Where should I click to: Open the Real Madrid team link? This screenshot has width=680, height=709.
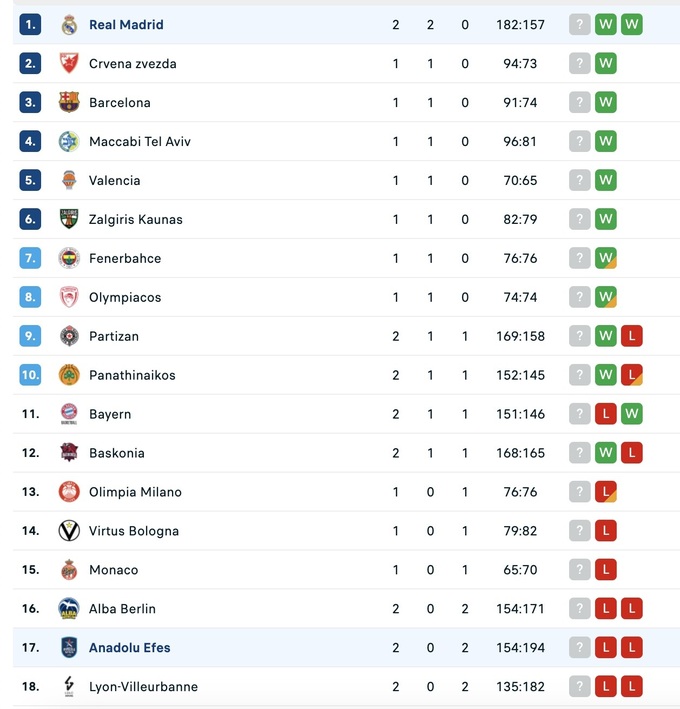126,25
